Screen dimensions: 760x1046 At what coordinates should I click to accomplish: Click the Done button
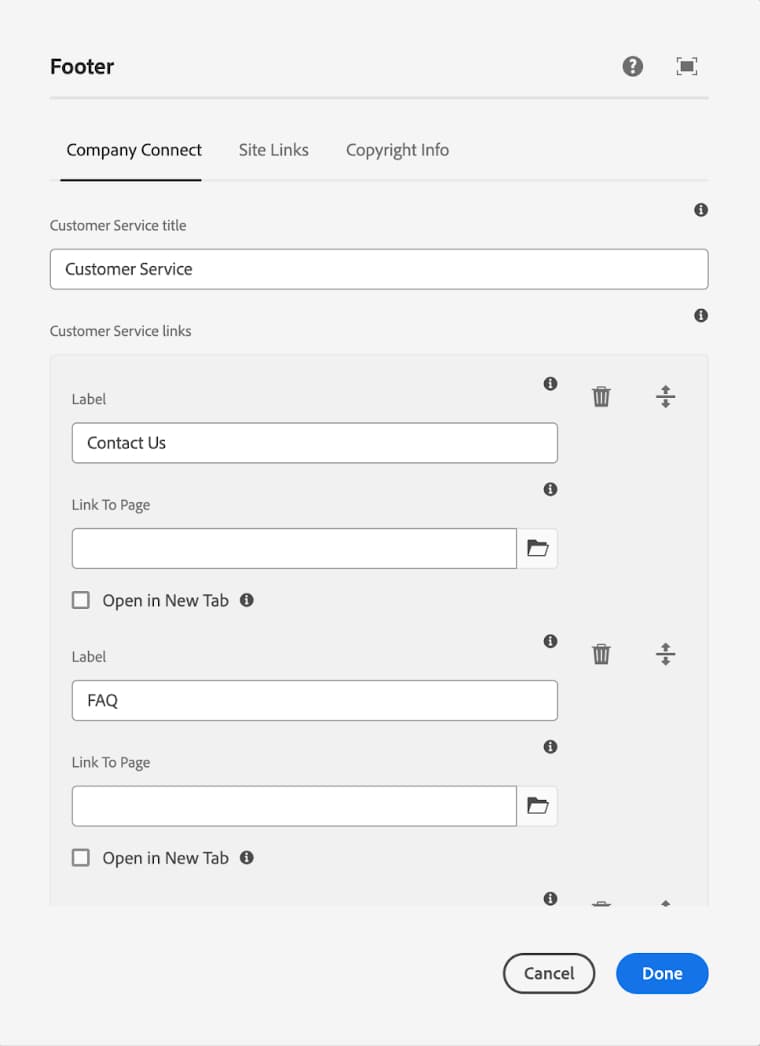click(662, 973)
